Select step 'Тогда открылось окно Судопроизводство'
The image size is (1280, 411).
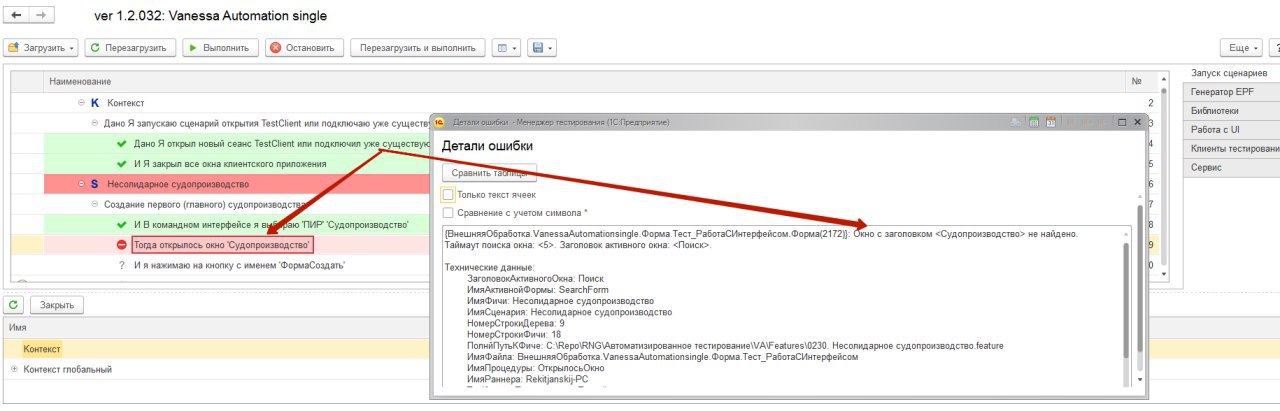pyautogui.click(x=222, y=244)
